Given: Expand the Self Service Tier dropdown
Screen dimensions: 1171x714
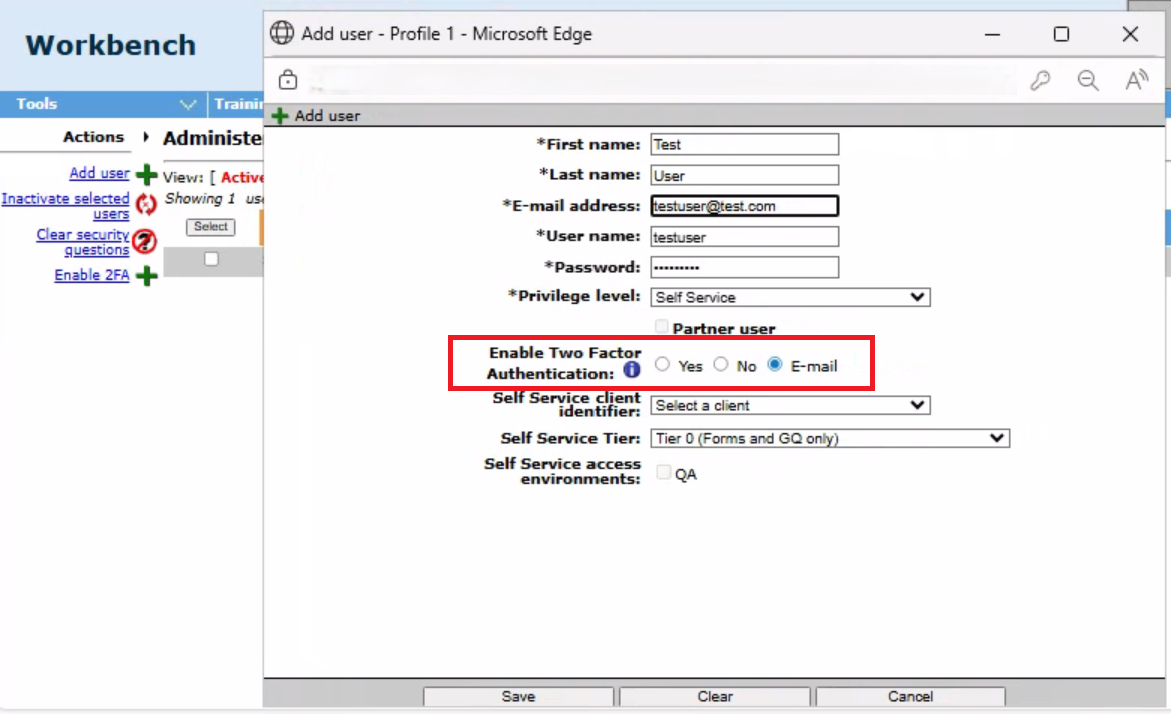Looking at the screenshot, I should pos(830,438).
